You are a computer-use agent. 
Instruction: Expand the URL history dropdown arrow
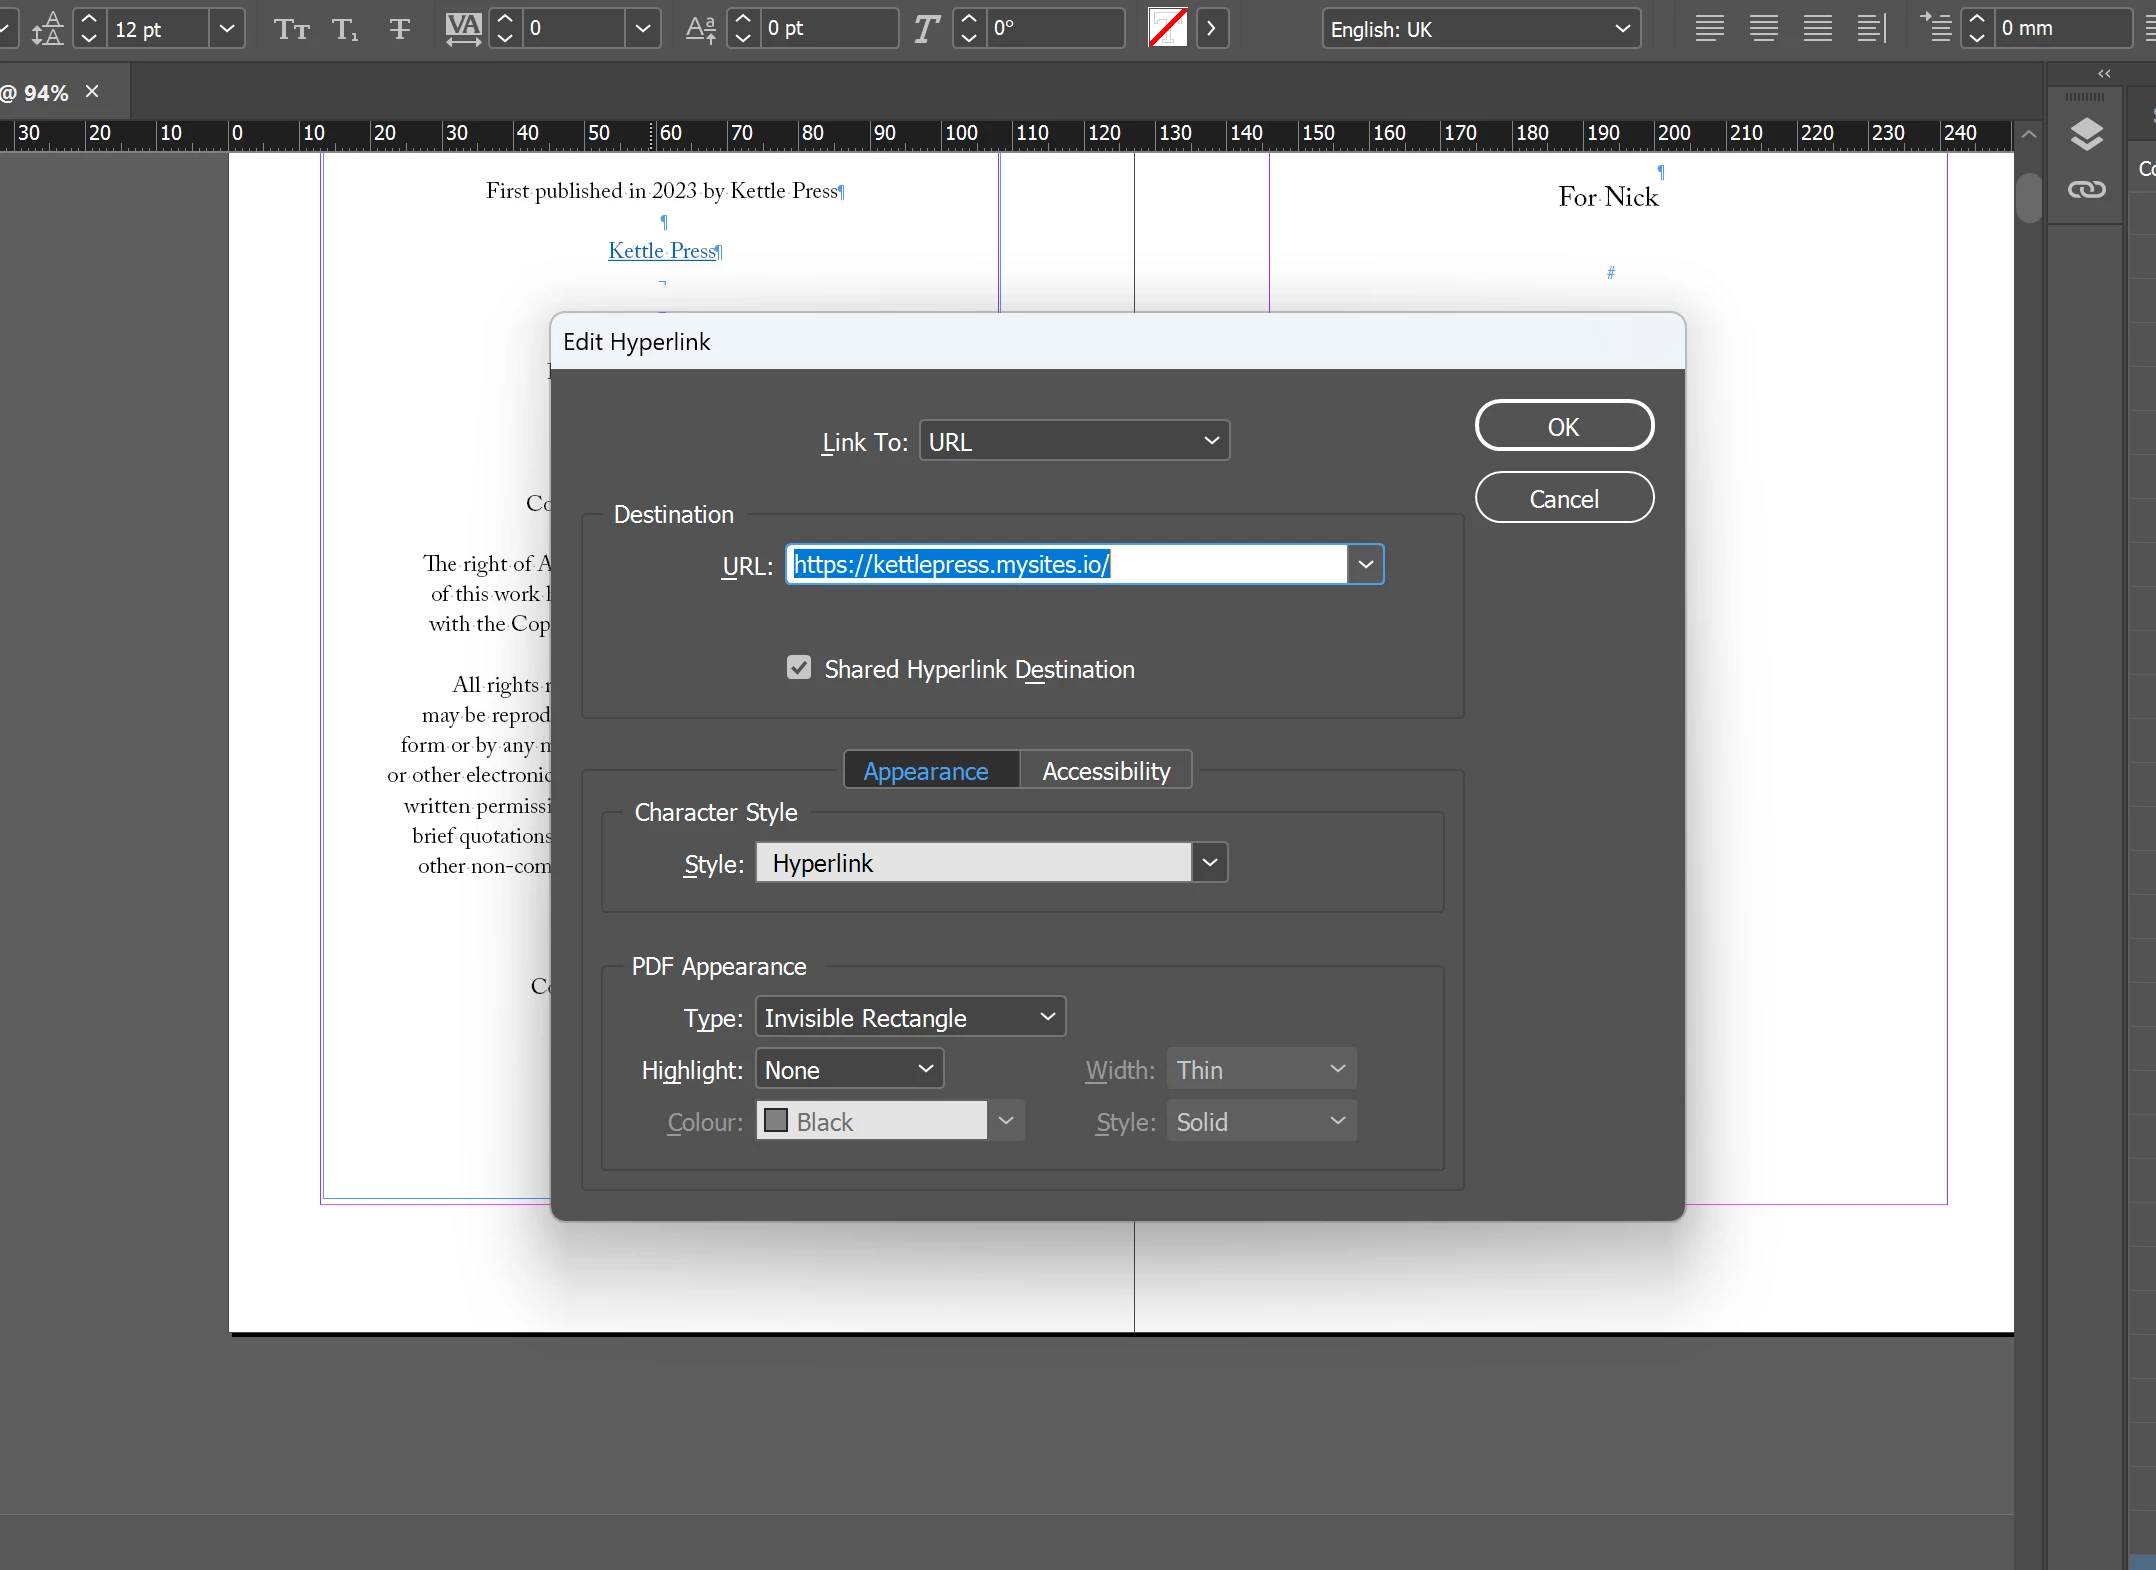pos(1365,565)
